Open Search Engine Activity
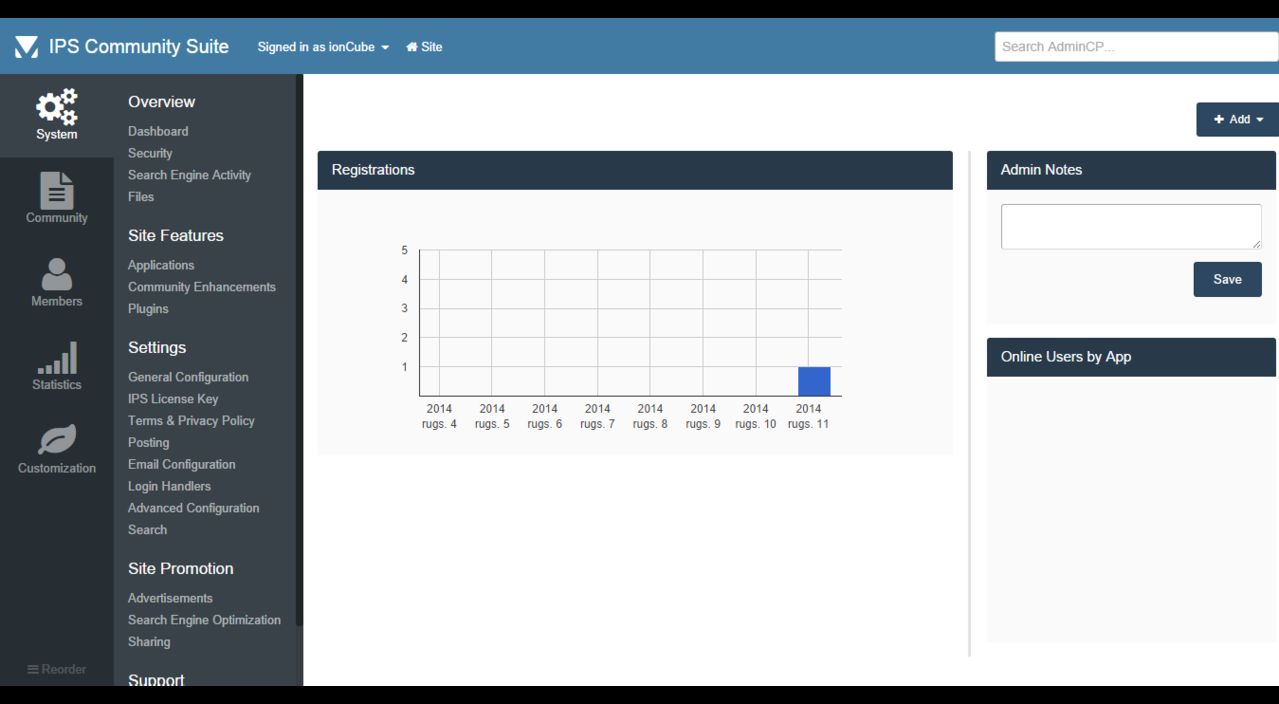Image resolution: width=1279 pixels, height=704 pixels. pyautogui.click(x=189, y=175)
